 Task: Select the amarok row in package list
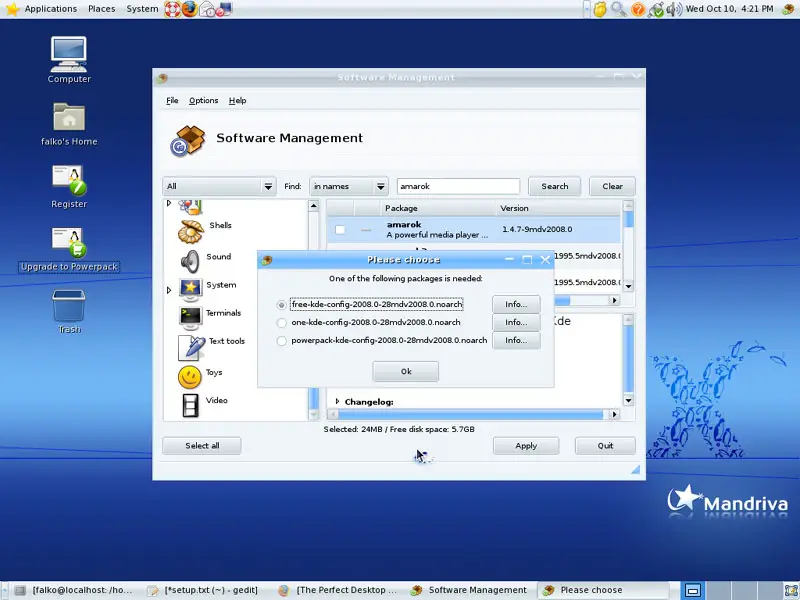tap(473, 230)
